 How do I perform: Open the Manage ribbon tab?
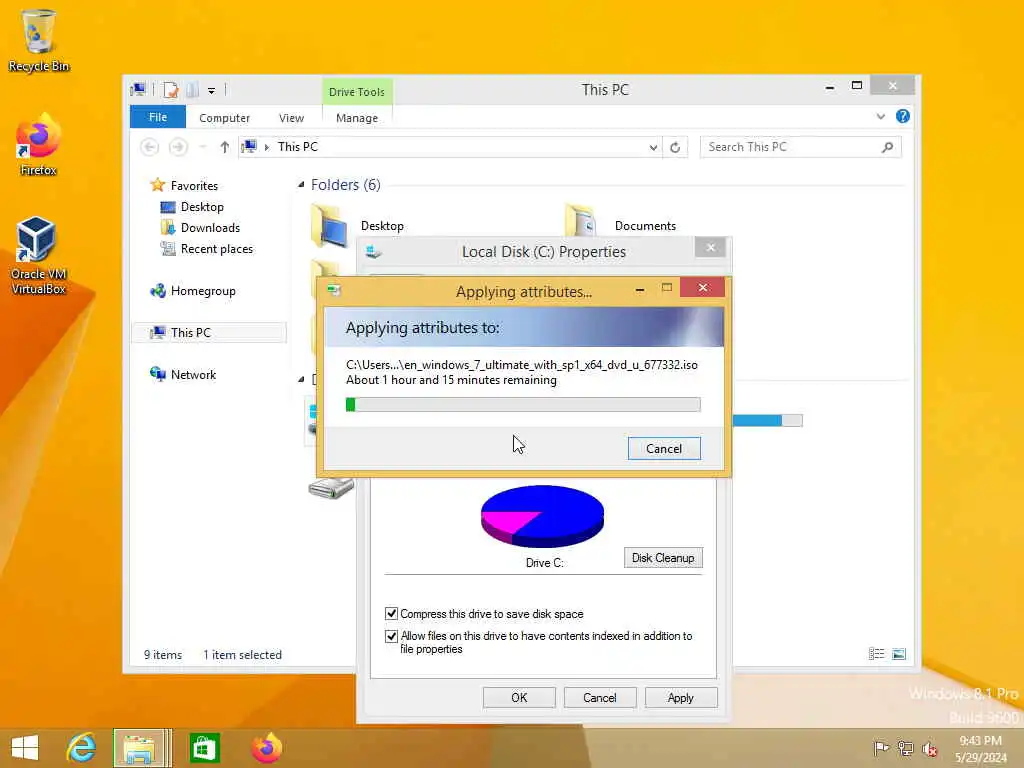click(x=357, y=118)
